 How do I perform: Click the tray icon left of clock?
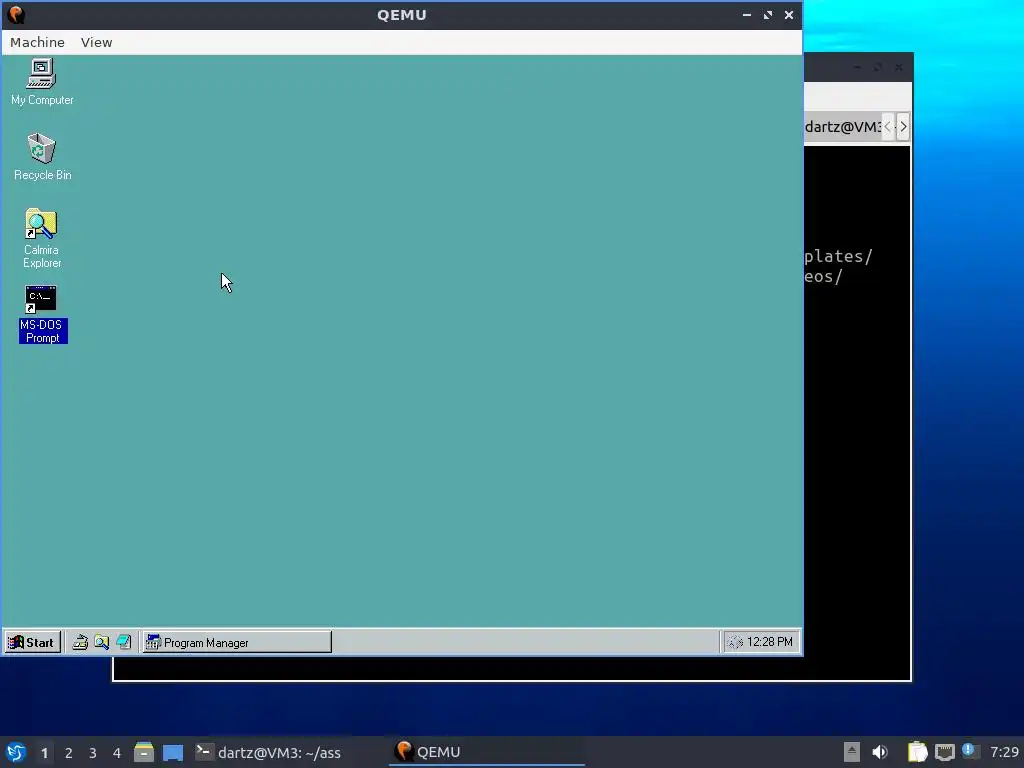[x=735, y=642]
